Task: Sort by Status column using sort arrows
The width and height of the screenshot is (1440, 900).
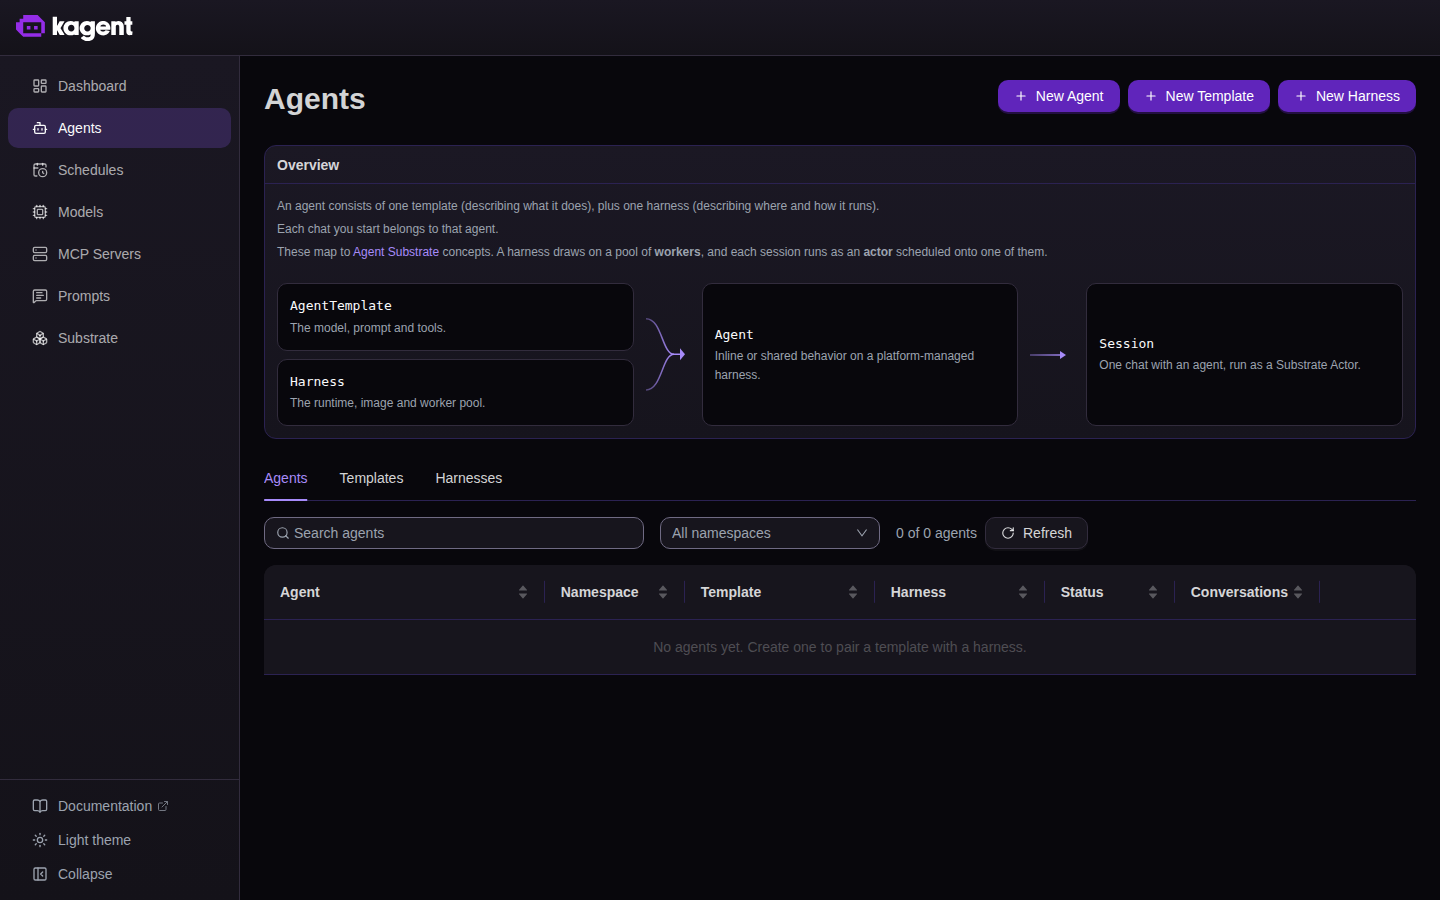Action: (1153, 592)
